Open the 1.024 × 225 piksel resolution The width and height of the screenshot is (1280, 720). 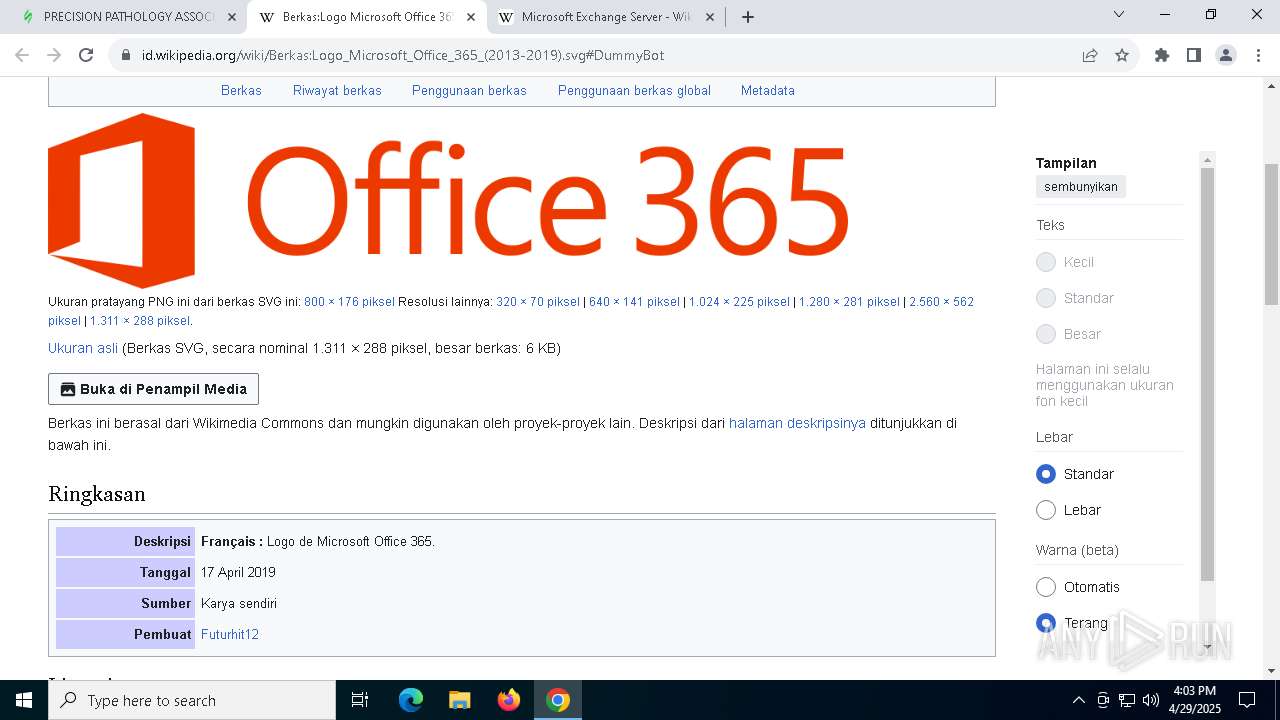click(739, 301)
